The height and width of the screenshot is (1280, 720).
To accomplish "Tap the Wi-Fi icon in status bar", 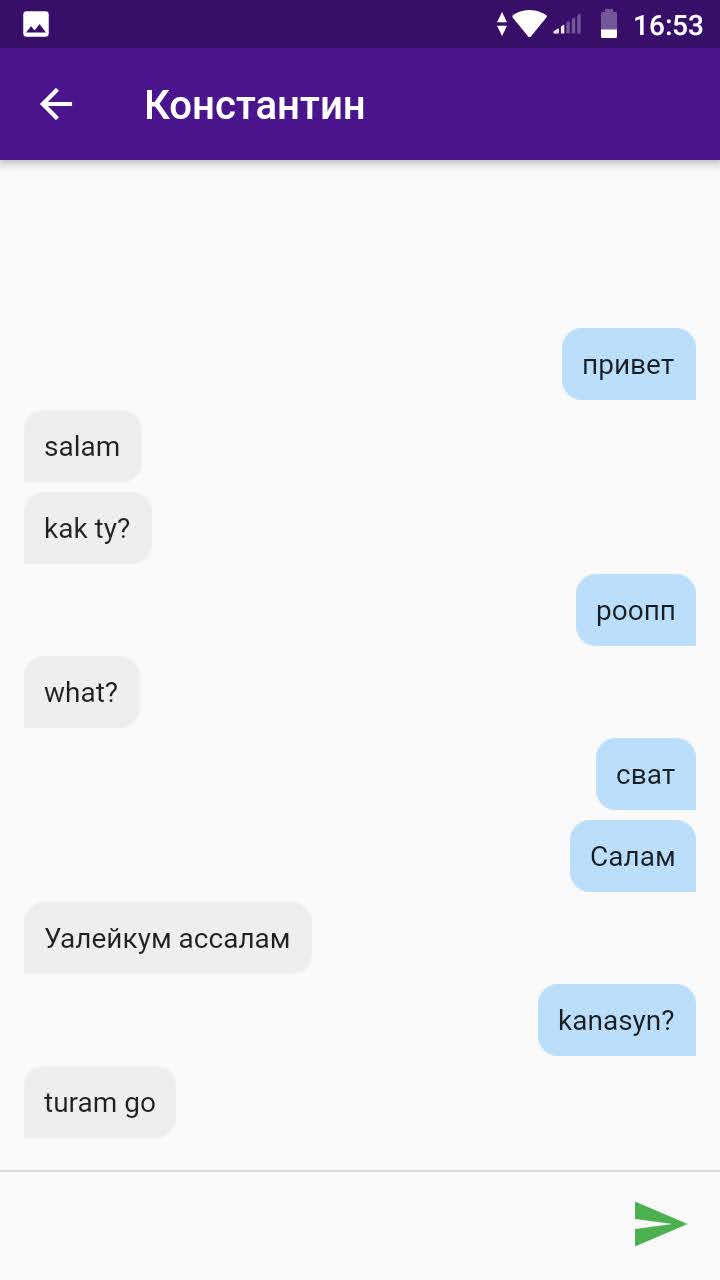I will [529, 24].
